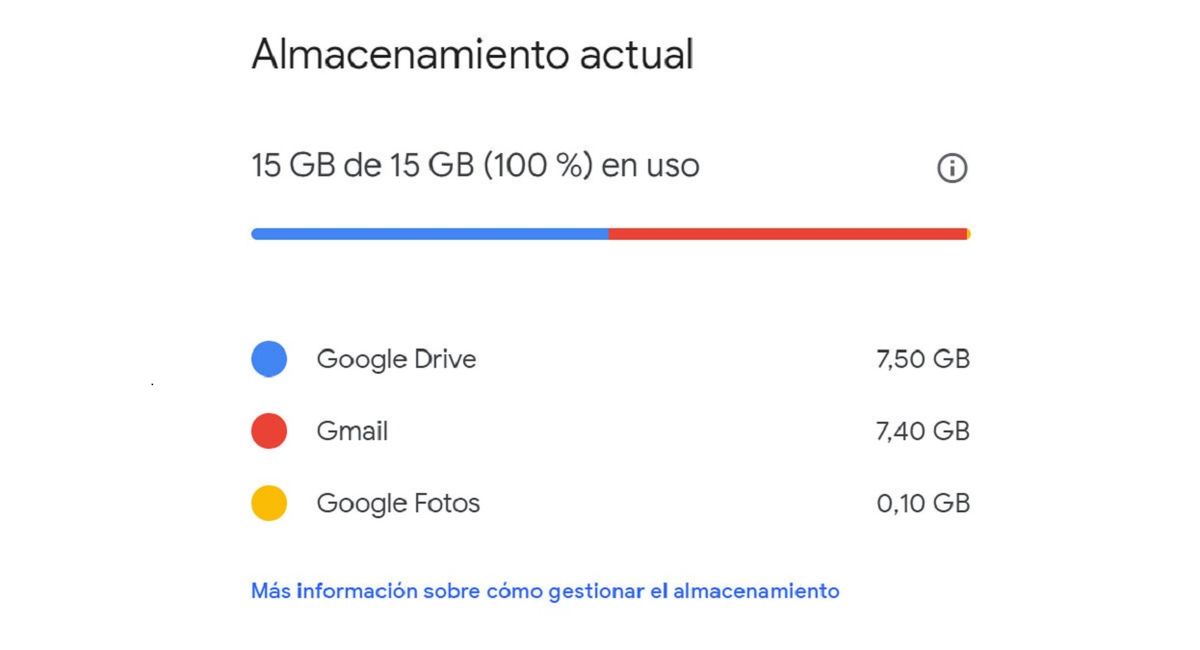Toggle the Google Fotos legend entry

[x=397, y=503]
